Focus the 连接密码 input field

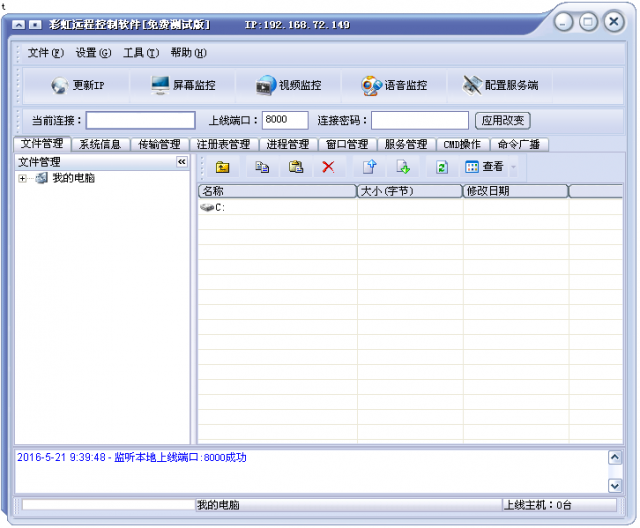coord(420,121)
